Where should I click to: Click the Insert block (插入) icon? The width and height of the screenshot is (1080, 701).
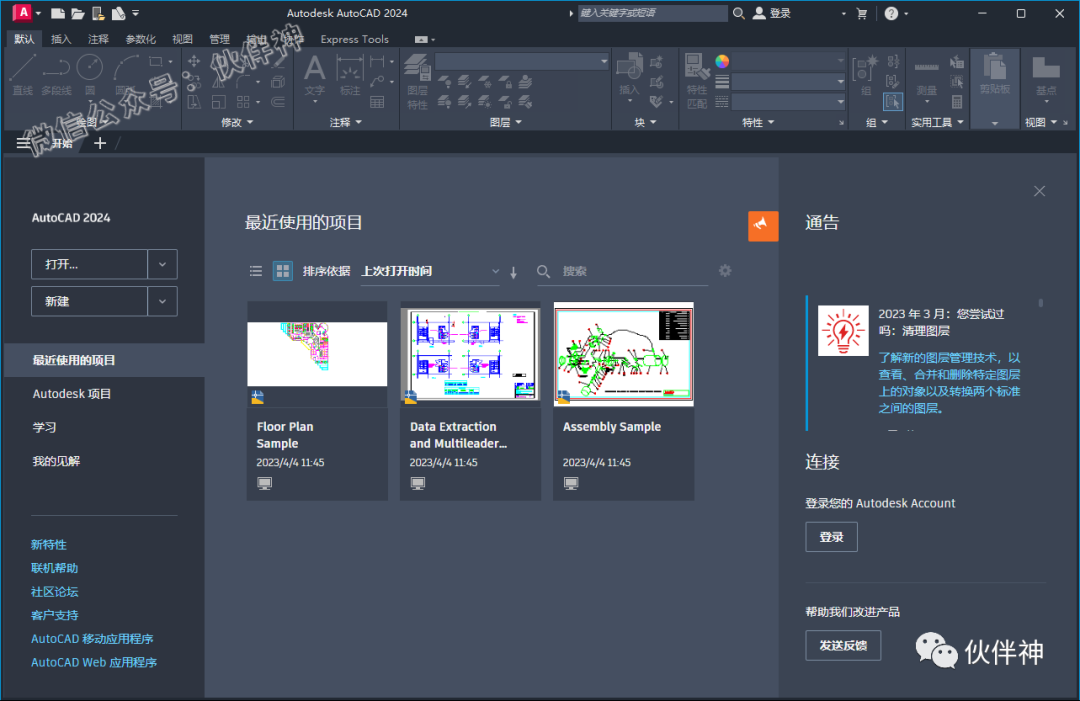tap(629, 74)
